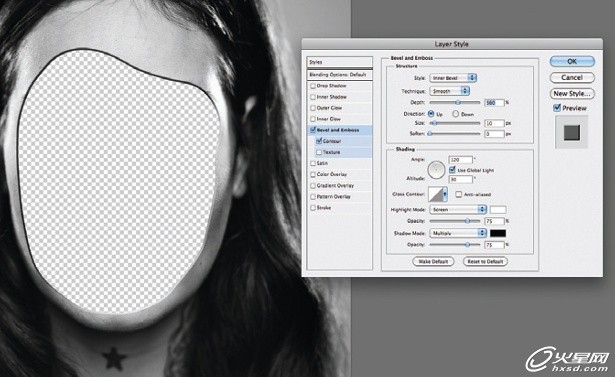Screen dimensions: 615x377
Task: Tick the Inner Glow checkbox
Action: [313, 119]
